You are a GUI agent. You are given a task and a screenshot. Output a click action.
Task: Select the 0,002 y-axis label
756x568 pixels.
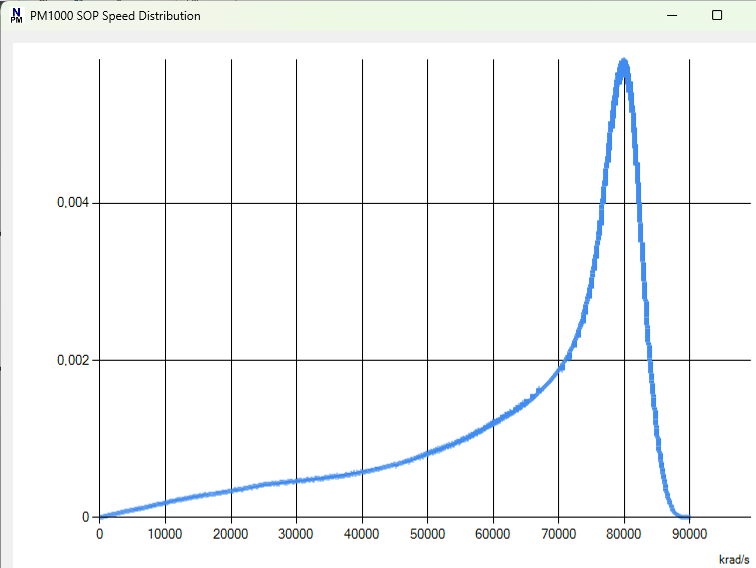tap(72, 360)
